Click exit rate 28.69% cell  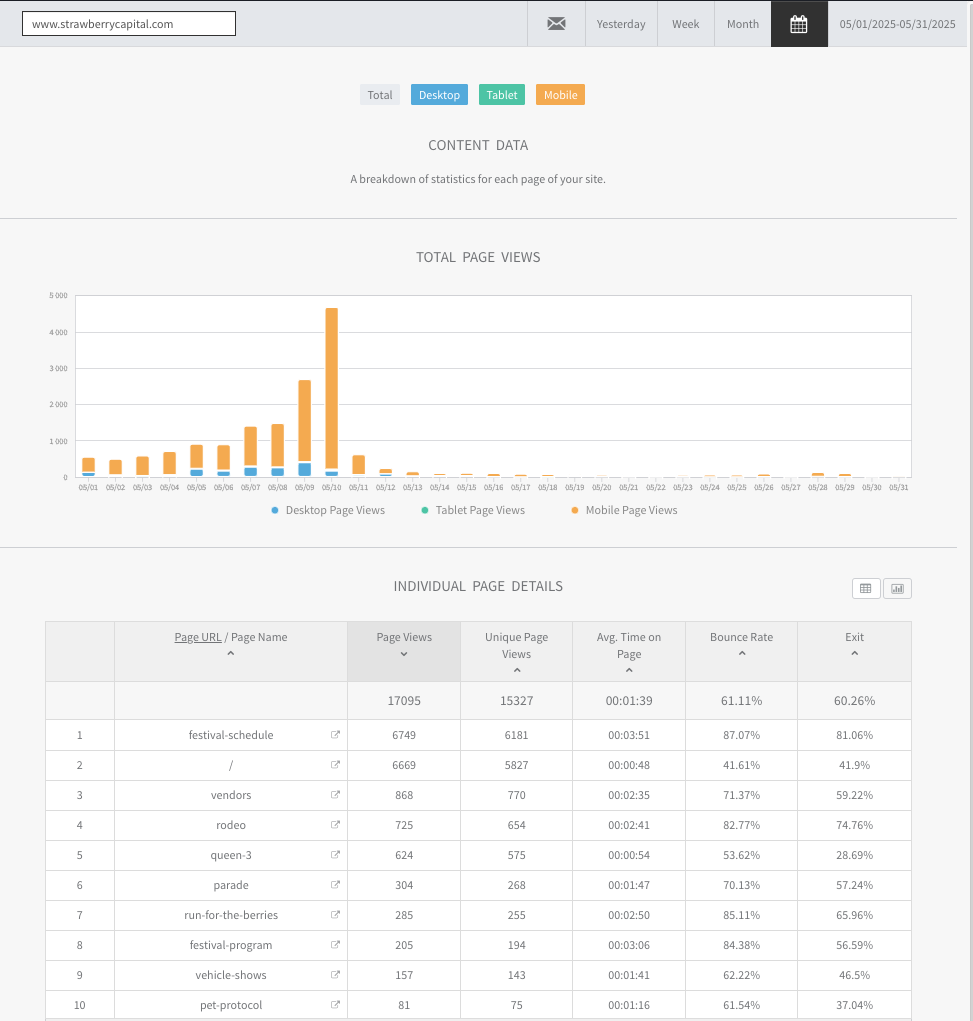point(854,854)
